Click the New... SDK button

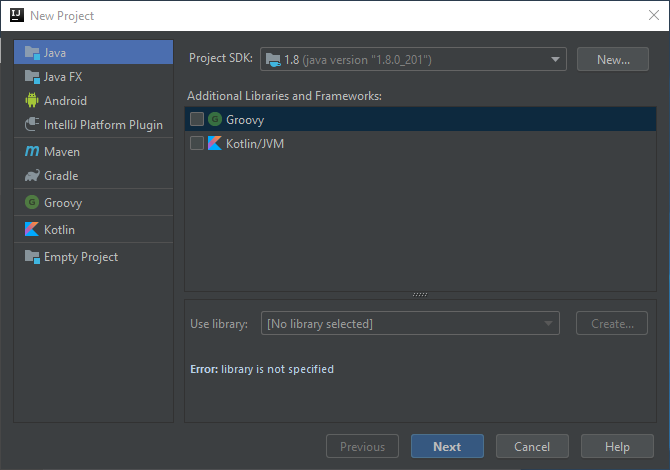click(x=613, y=60)
